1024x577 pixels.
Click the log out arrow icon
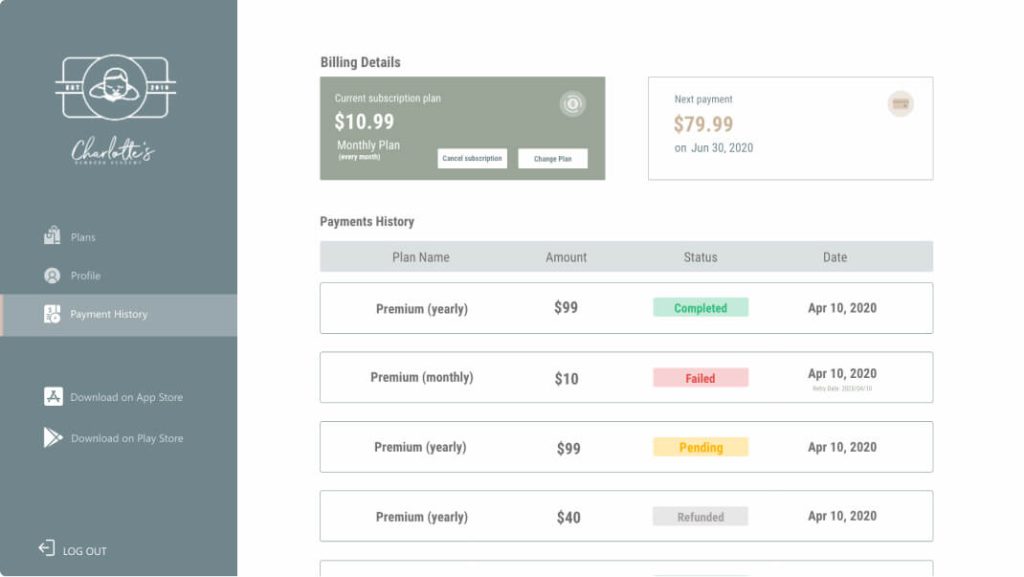click(x=46, y=548)
